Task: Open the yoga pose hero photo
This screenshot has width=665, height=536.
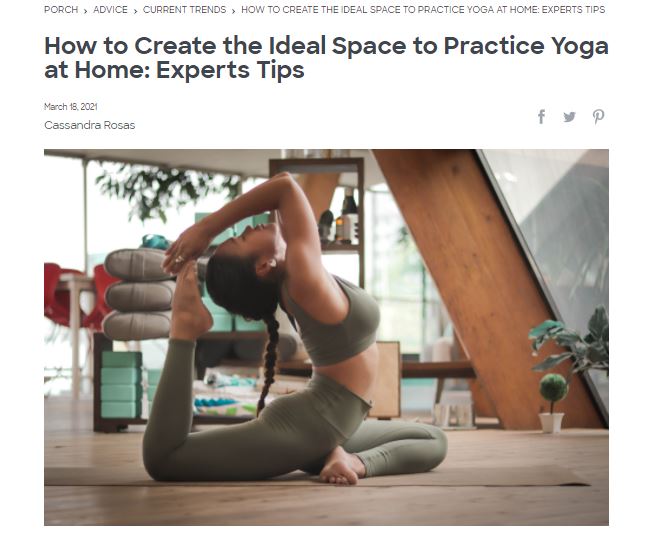Action: pyautogui.click(x=326, y=337)
